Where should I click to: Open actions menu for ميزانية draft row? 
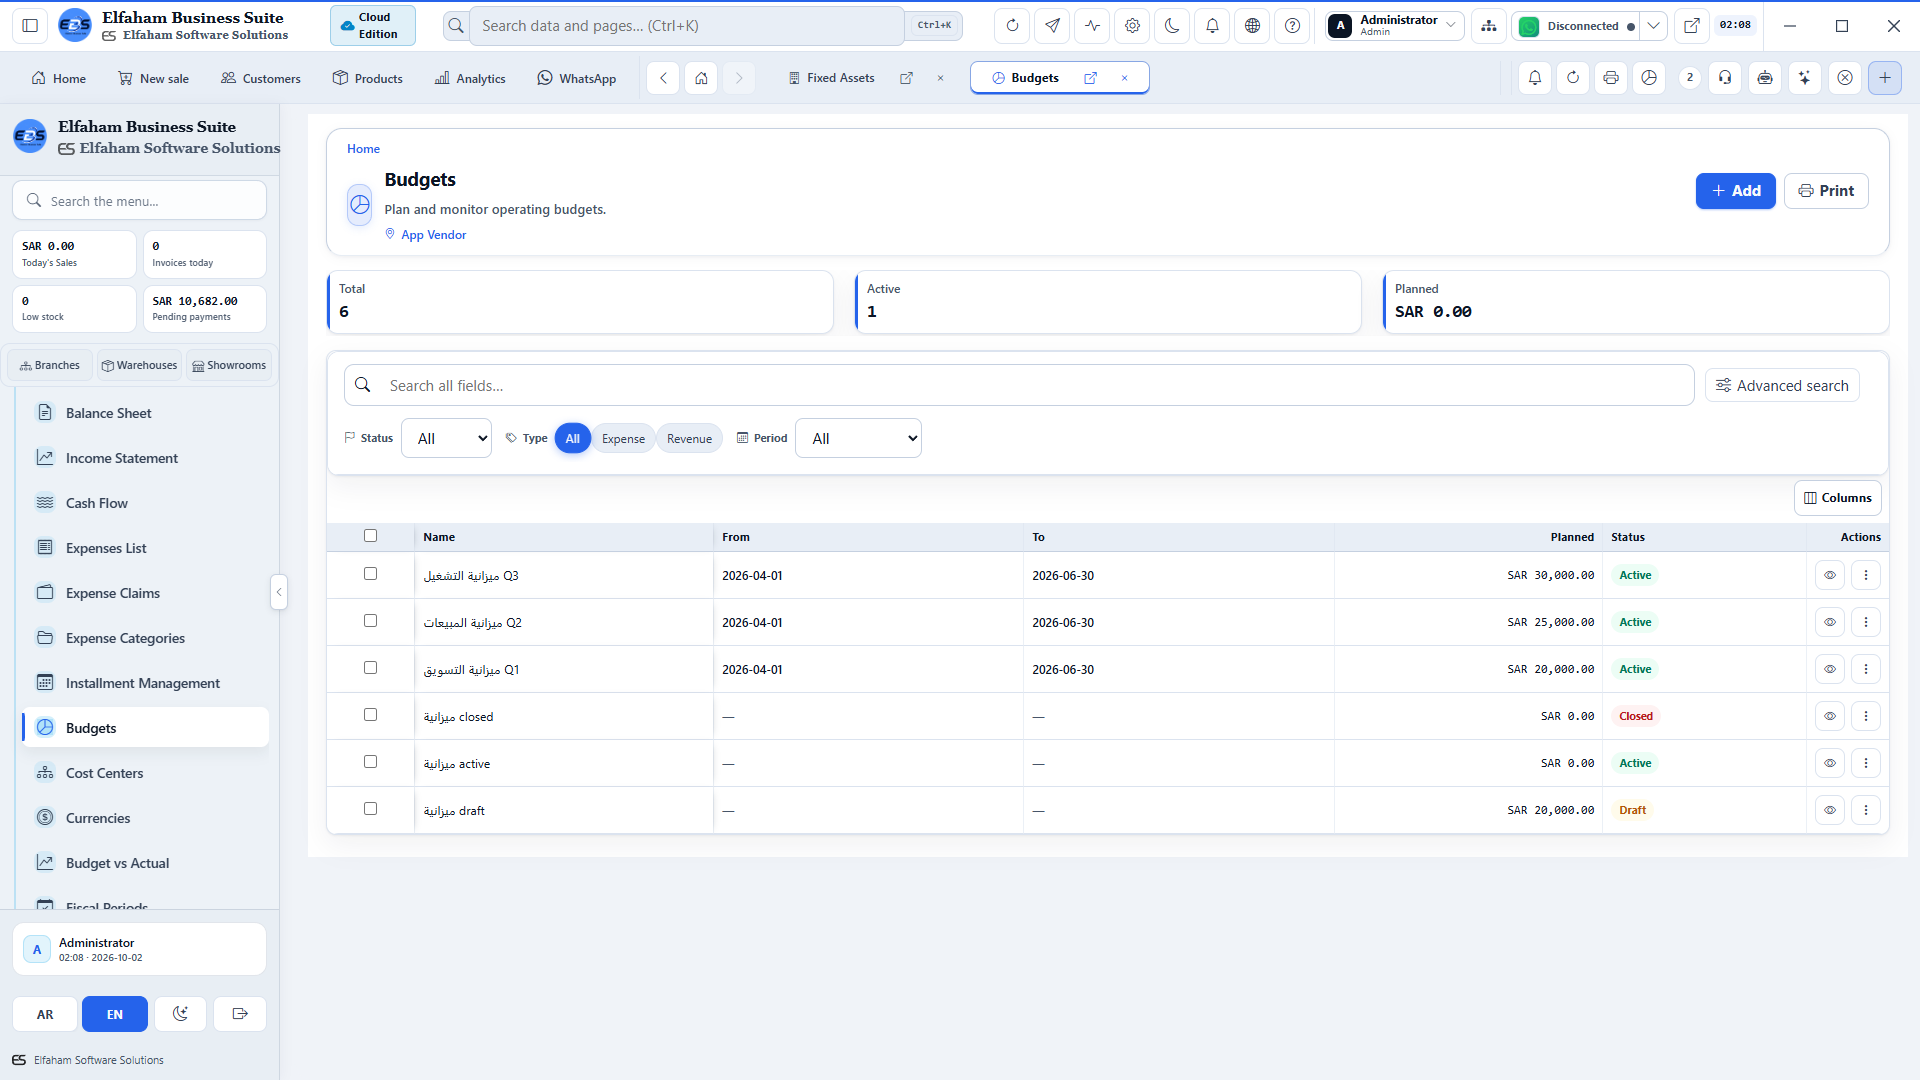[1866, 810]
